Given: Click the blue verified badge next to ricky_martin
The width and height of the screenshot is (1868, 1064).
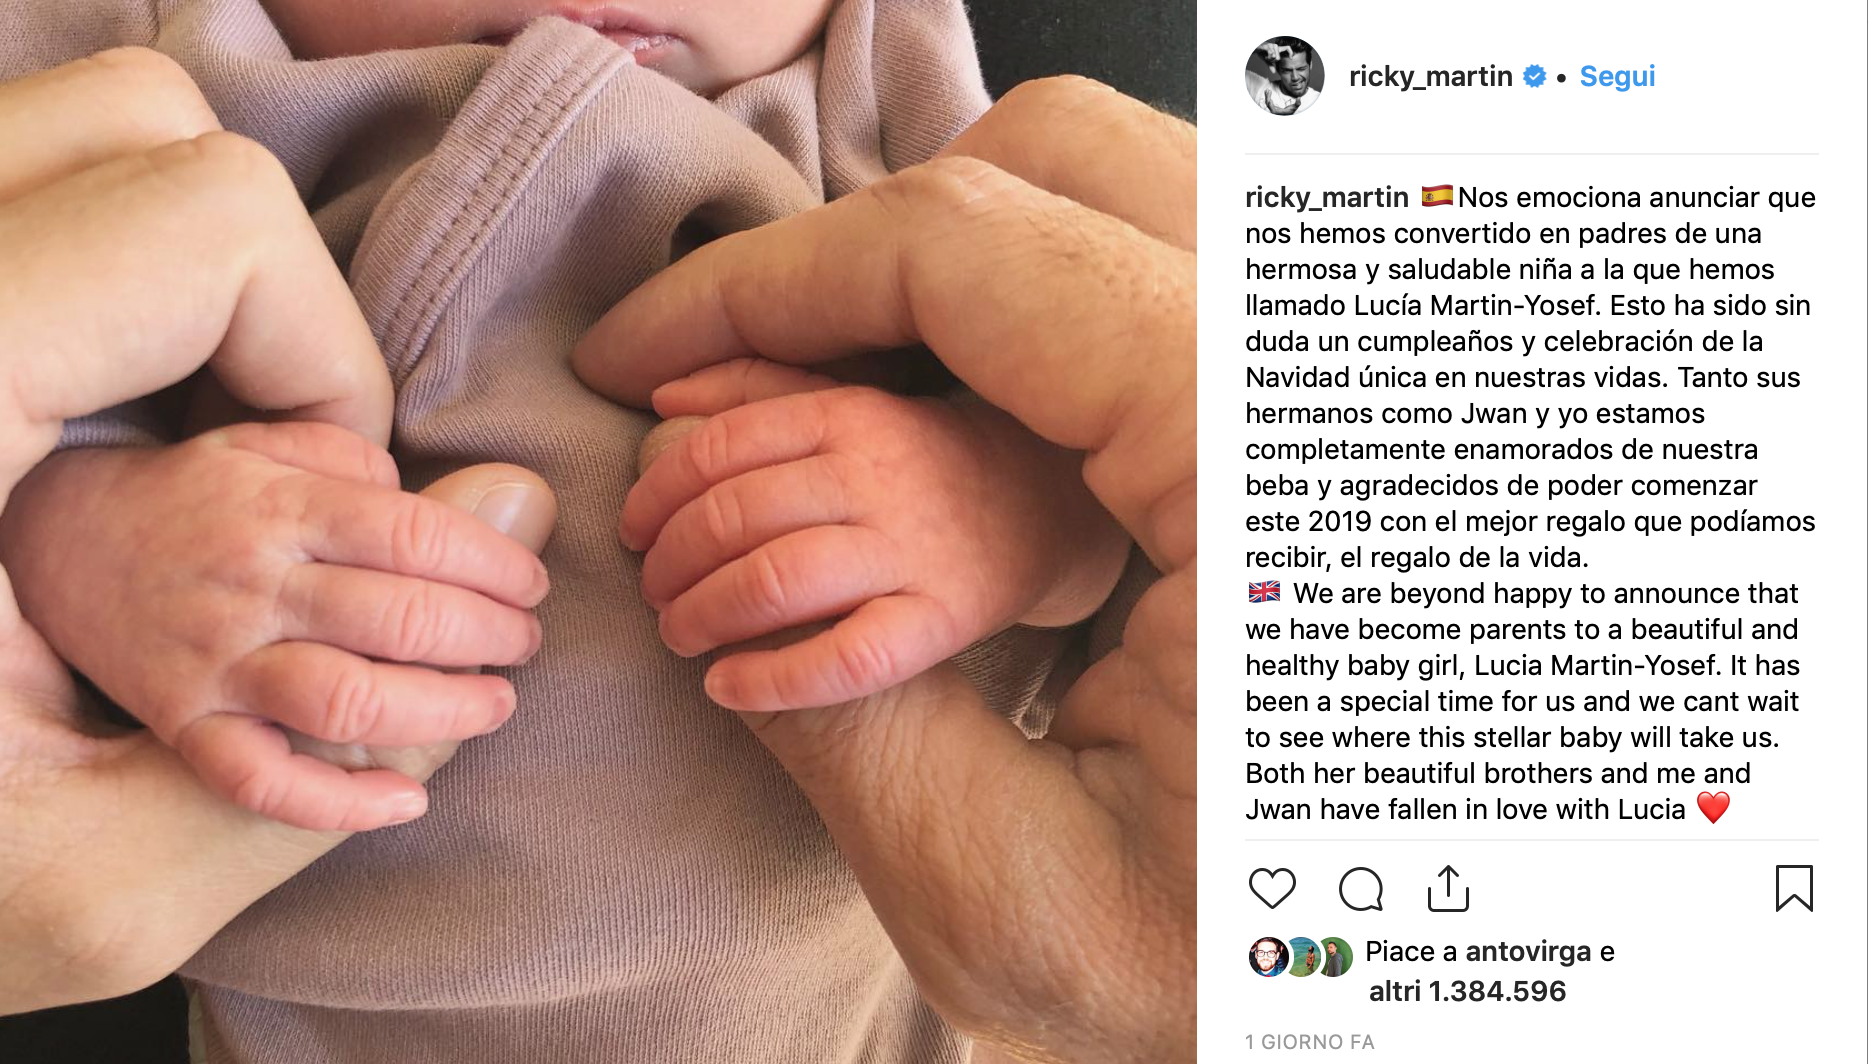Looking at the screenshot, I should point(1534,76).
